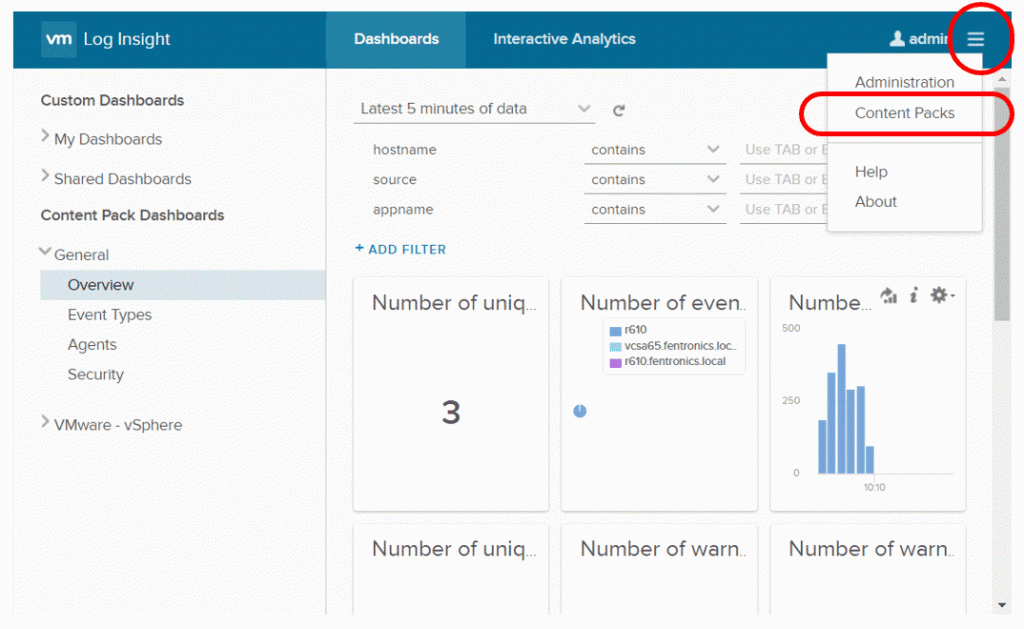Click the 'appname' filter label
1024x629 pixels.
click(x=403, y=210)
